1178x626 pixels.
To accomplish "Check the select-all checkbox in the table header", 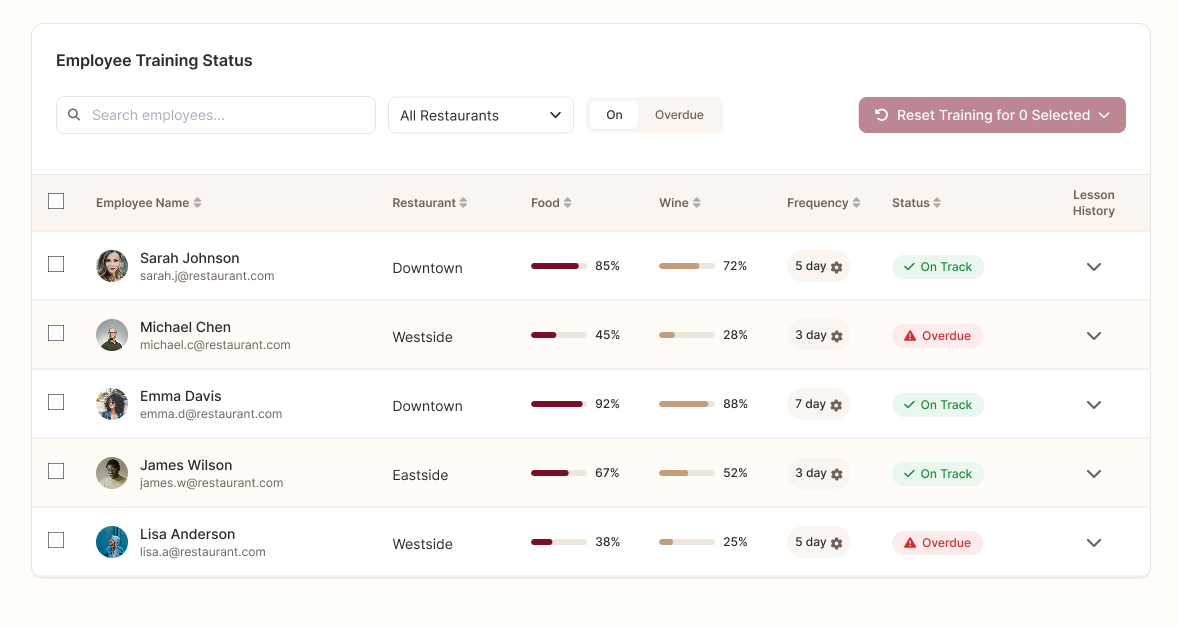I will 56,201.
